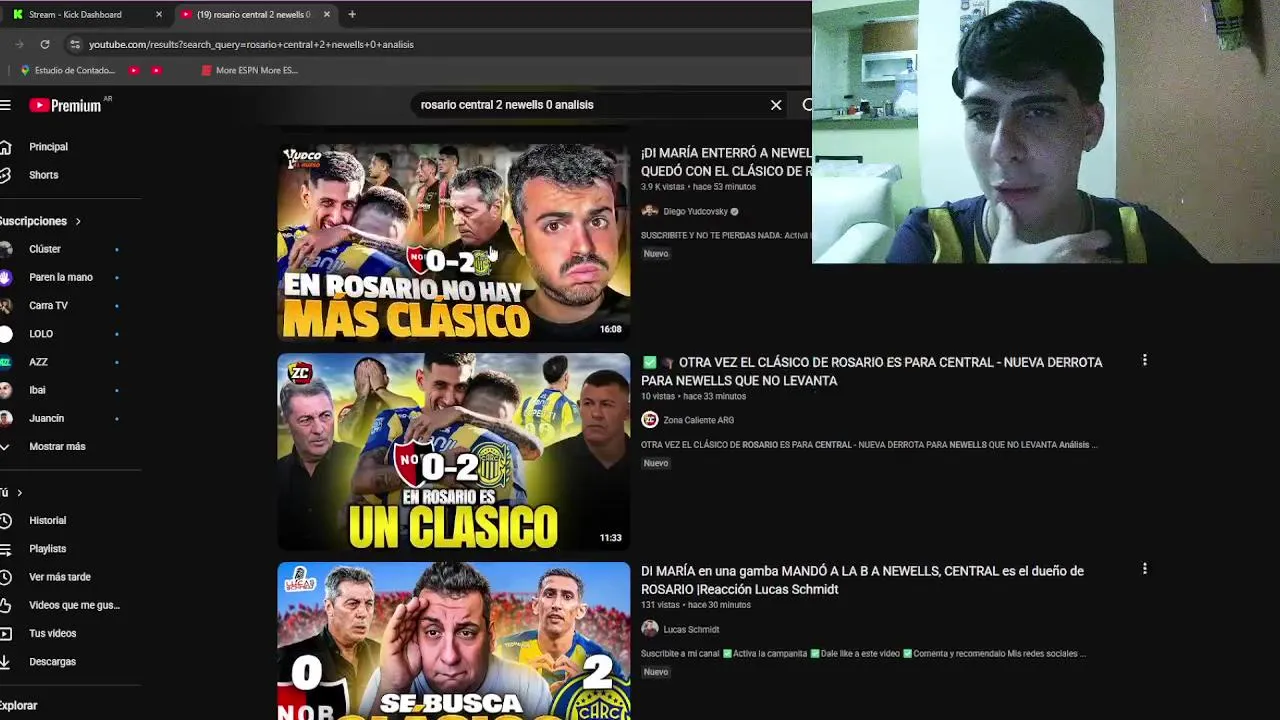Open Historial in sidebar
1280x720 pixels.
tap(47, 521)
